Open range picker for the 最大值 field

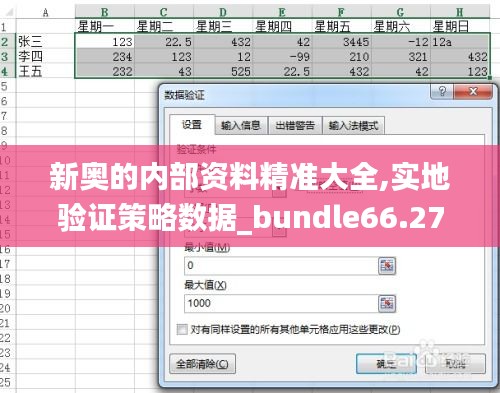[387, 303]
